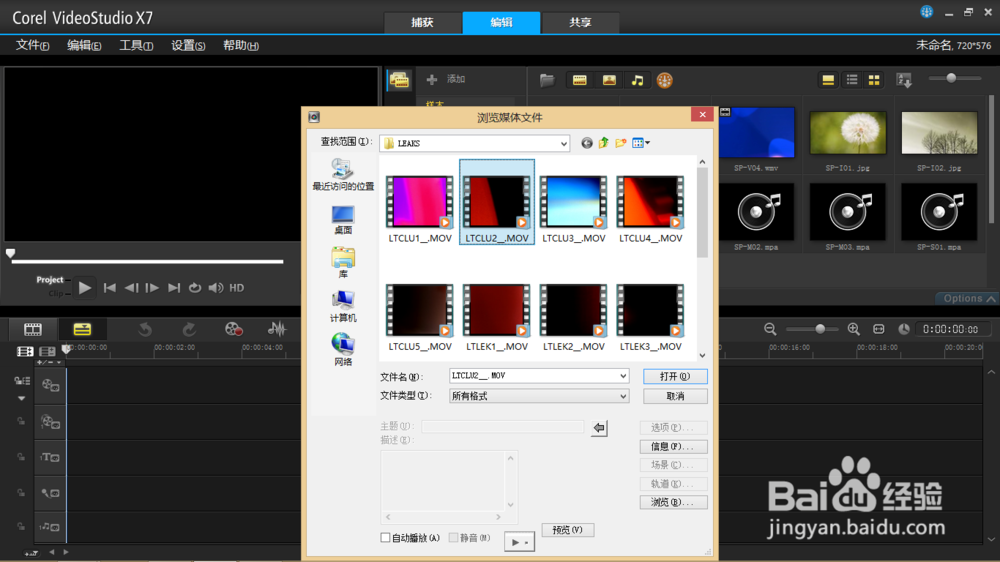This screenshot has height=562, width=1000.
Task: Click the timeline undo arrow
Action: coord(145,329)
